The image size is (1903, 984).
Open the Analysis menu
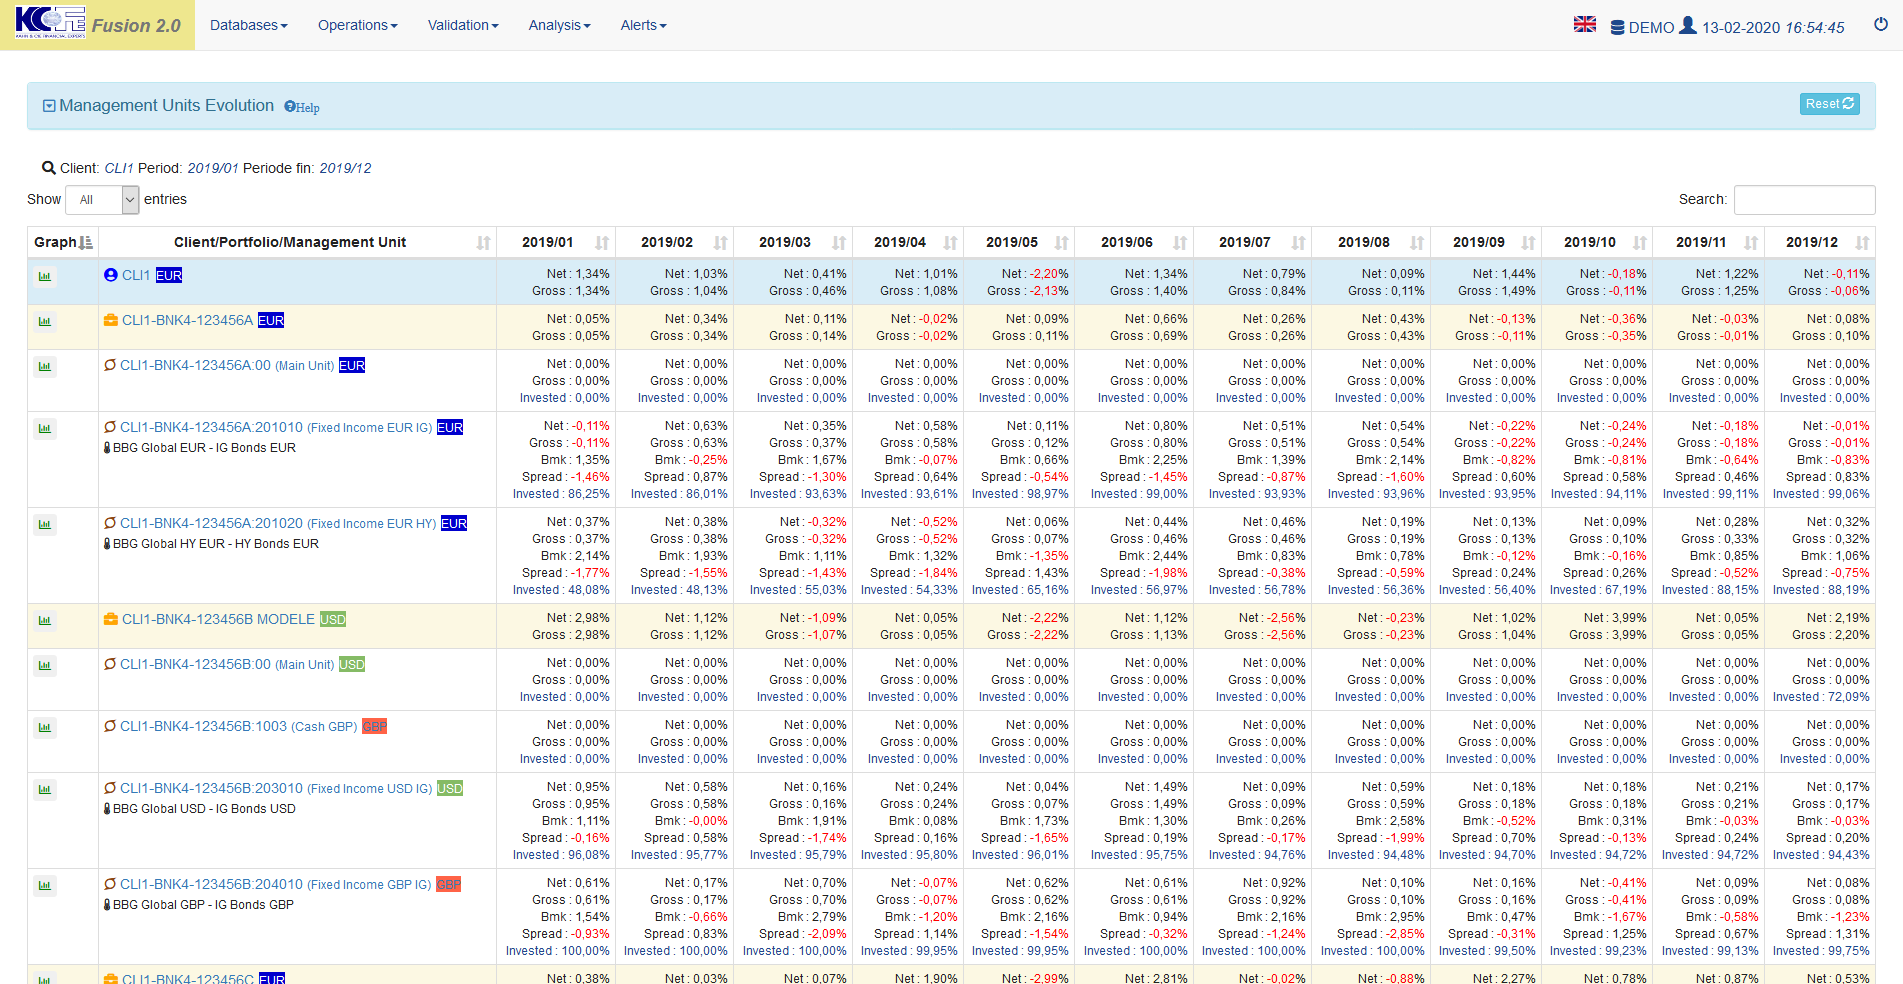(559, 26)
